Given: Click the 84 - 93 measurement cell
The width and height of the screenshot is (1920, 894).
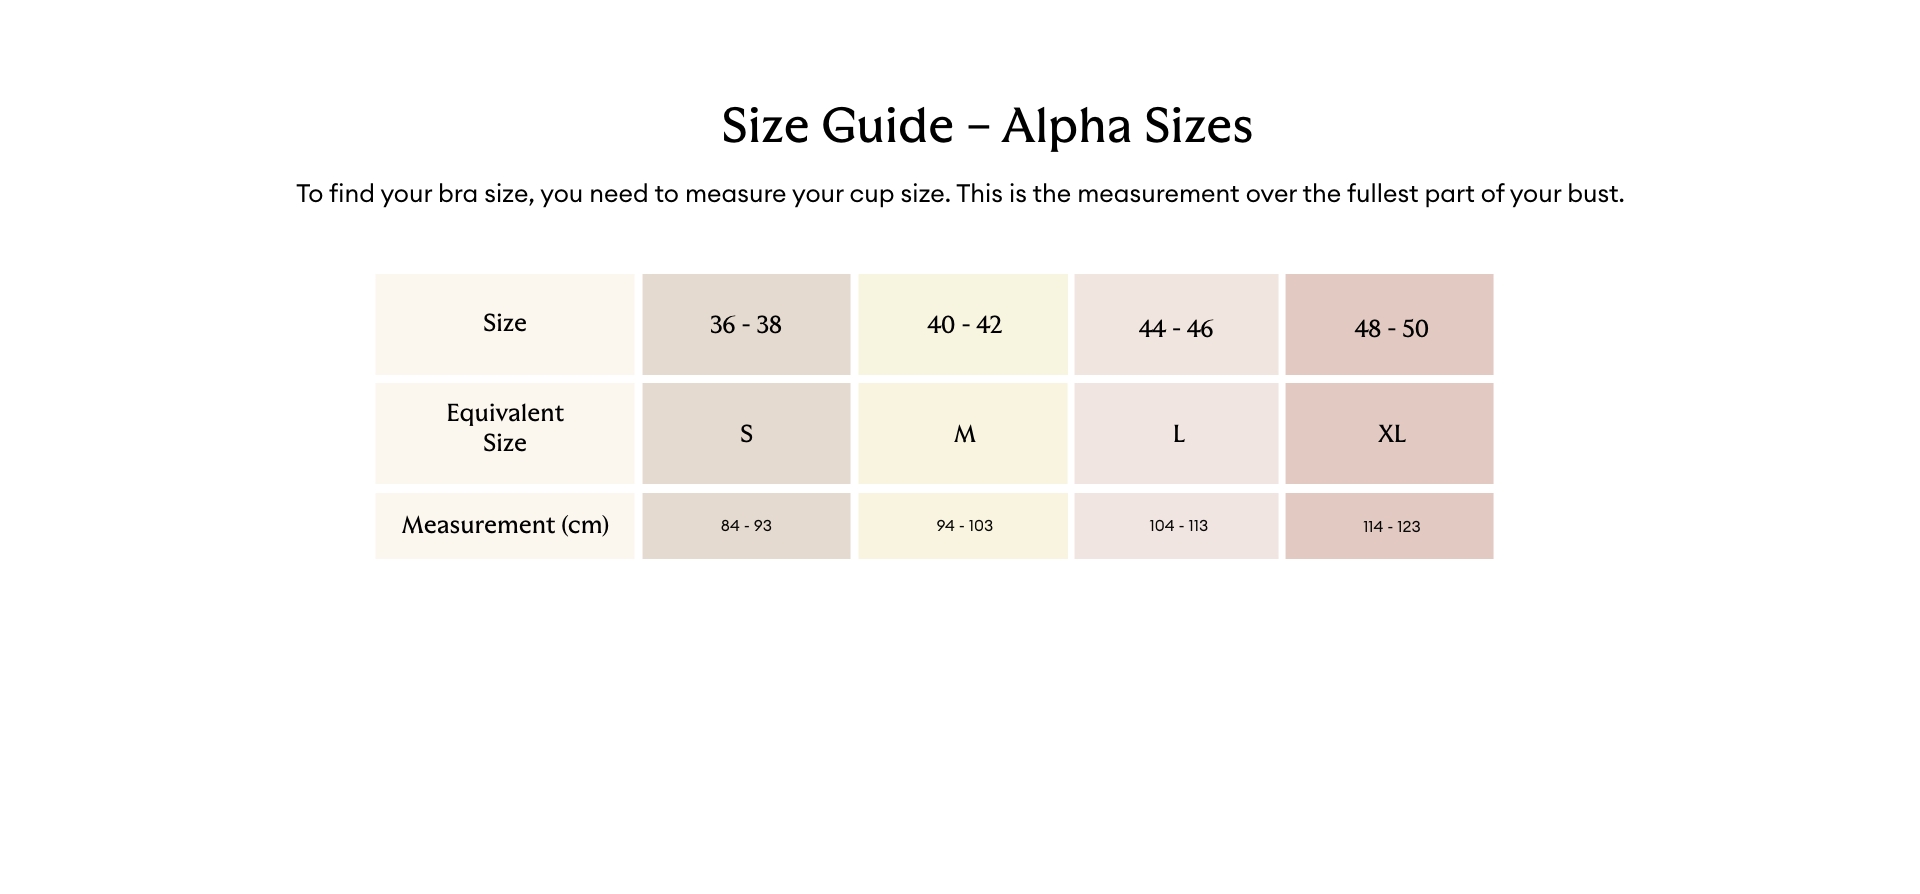Looking at the screenshot, I should pyautogui.click(x=746, y=526).
